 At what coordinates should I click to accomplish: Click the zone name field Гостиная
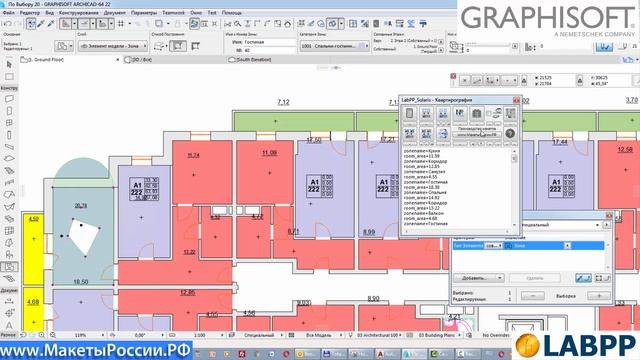coord(269,42)
